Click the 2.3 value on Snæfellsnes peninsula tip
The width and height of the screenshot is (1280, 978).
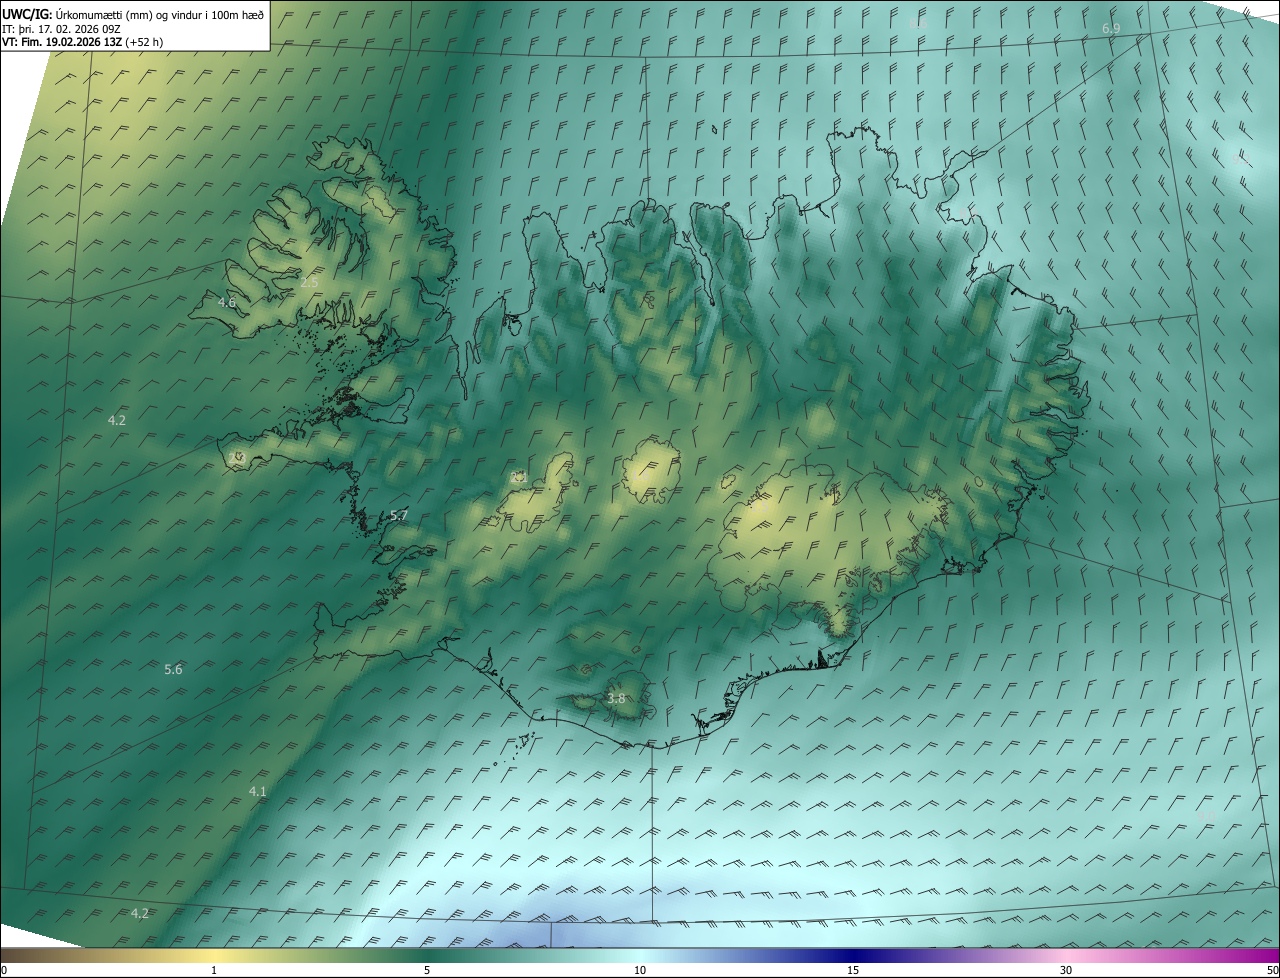coord(236,458)
